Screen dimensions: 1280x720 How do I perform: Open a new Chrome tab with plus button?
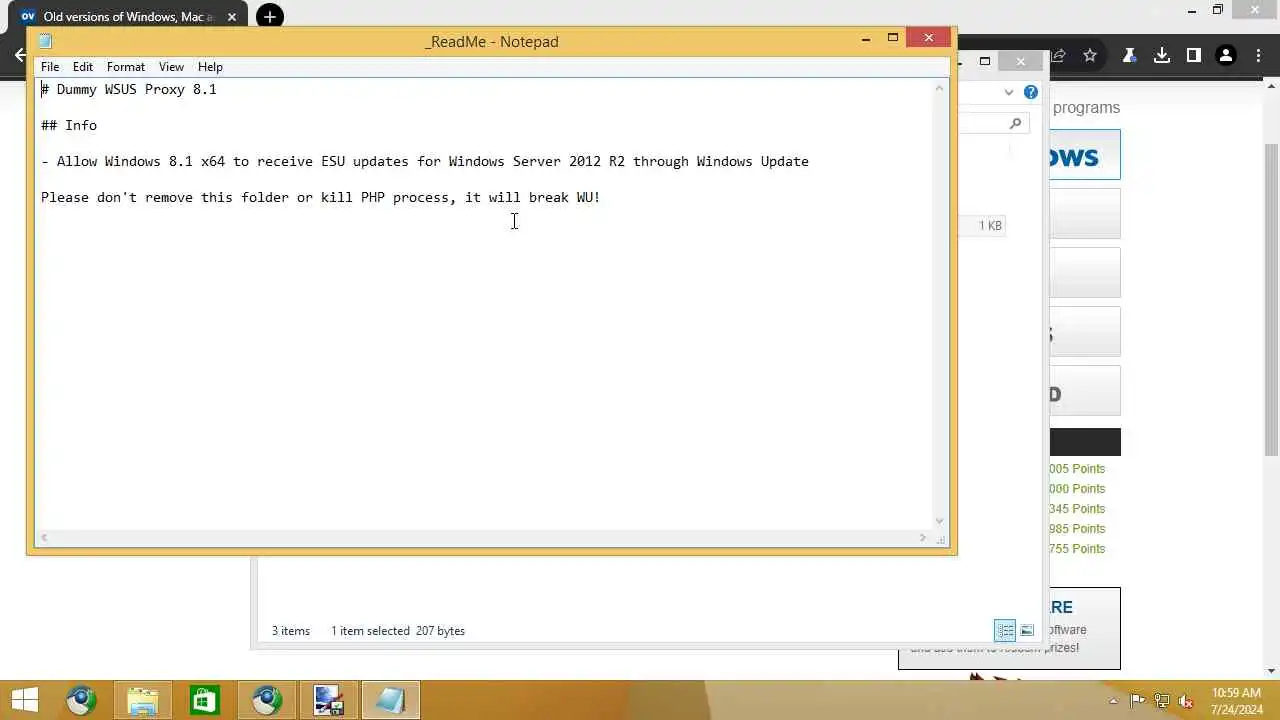tap(269, 16)
